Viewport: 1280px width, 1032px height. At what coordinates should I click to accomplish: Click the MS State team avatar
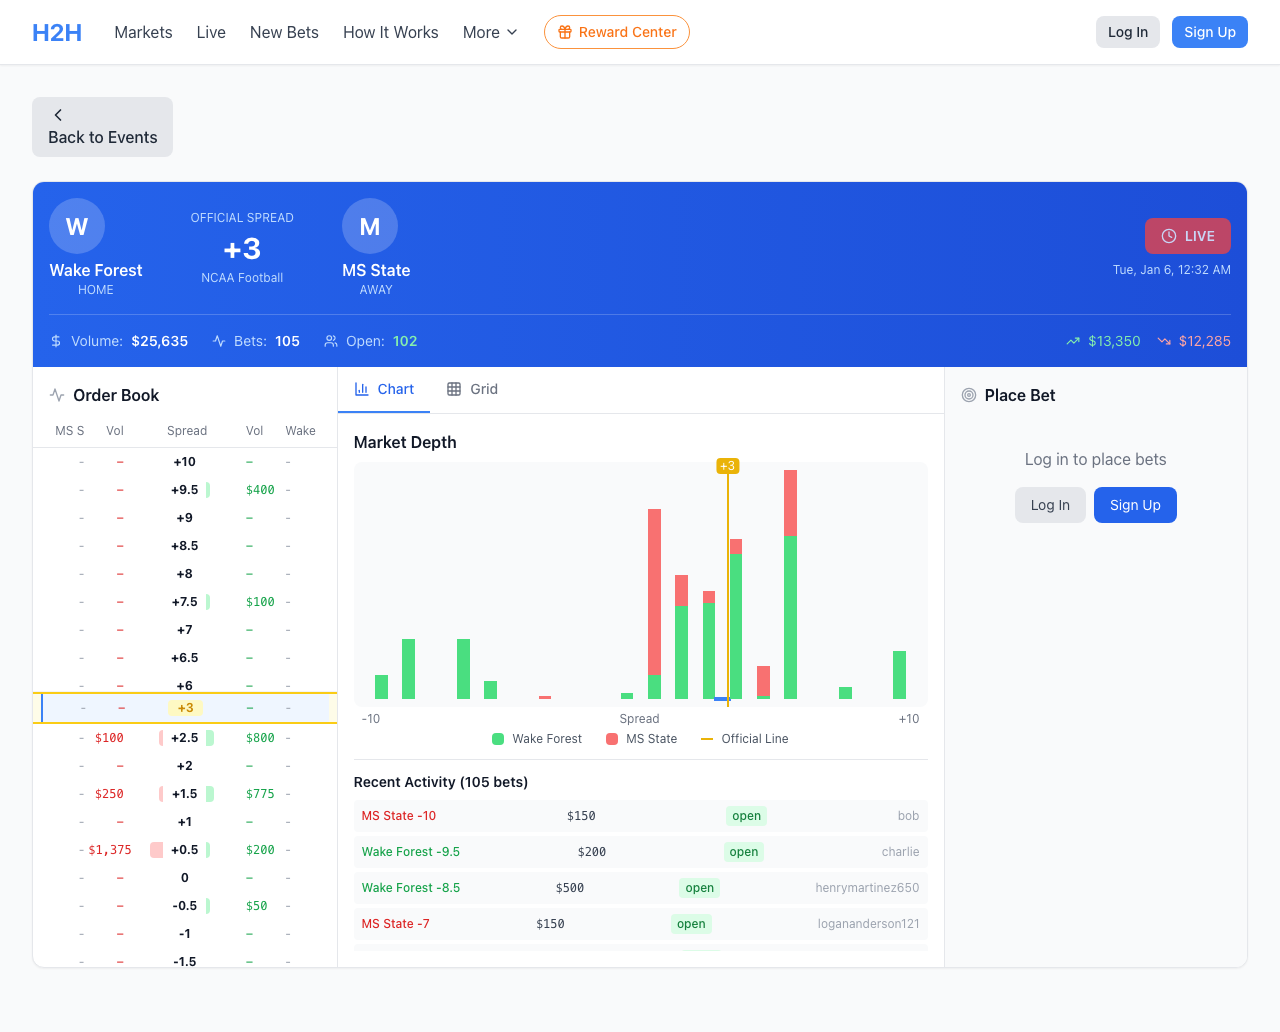[370, 226]
